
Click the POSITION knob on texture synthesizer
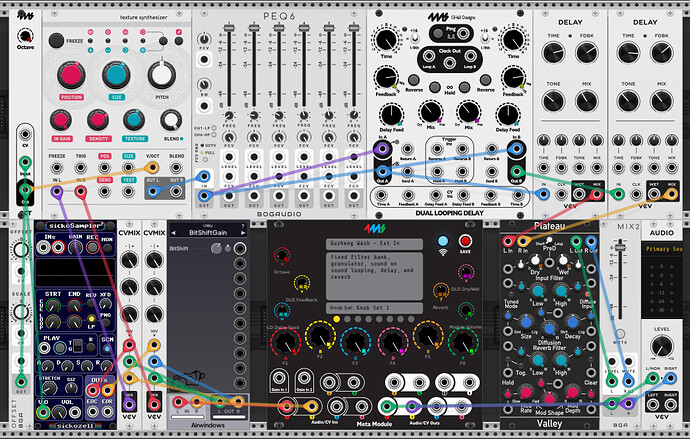[x=71, y=75]
